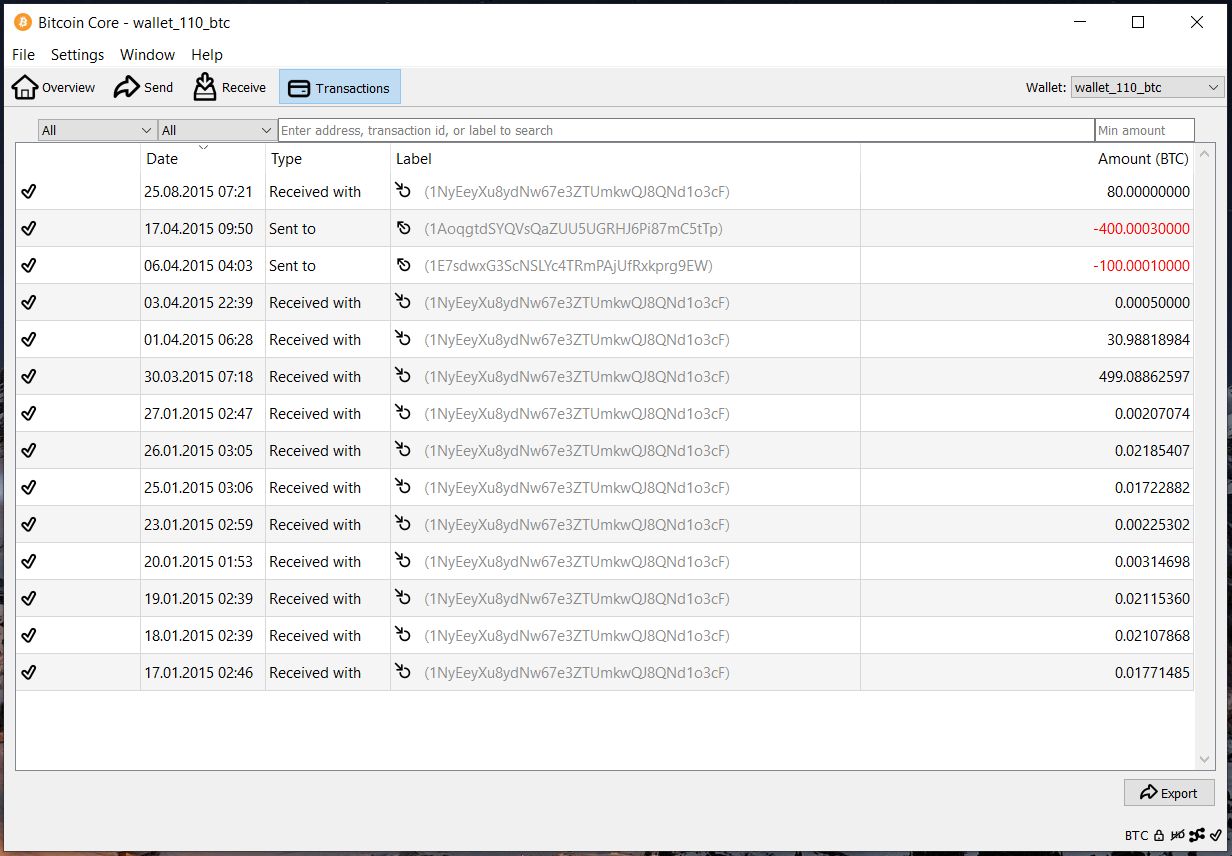1232x856 pixels.
Task: Select the 0.01771485 amount cell
Action: tap(1027, 672)
